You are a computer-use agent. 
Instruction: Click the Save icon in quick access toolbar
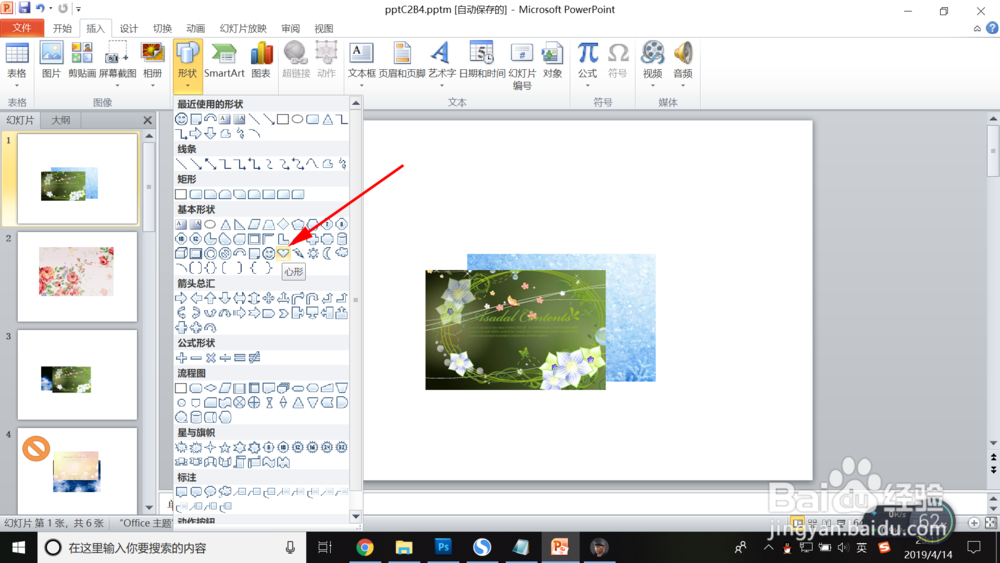tap(24, 8)
